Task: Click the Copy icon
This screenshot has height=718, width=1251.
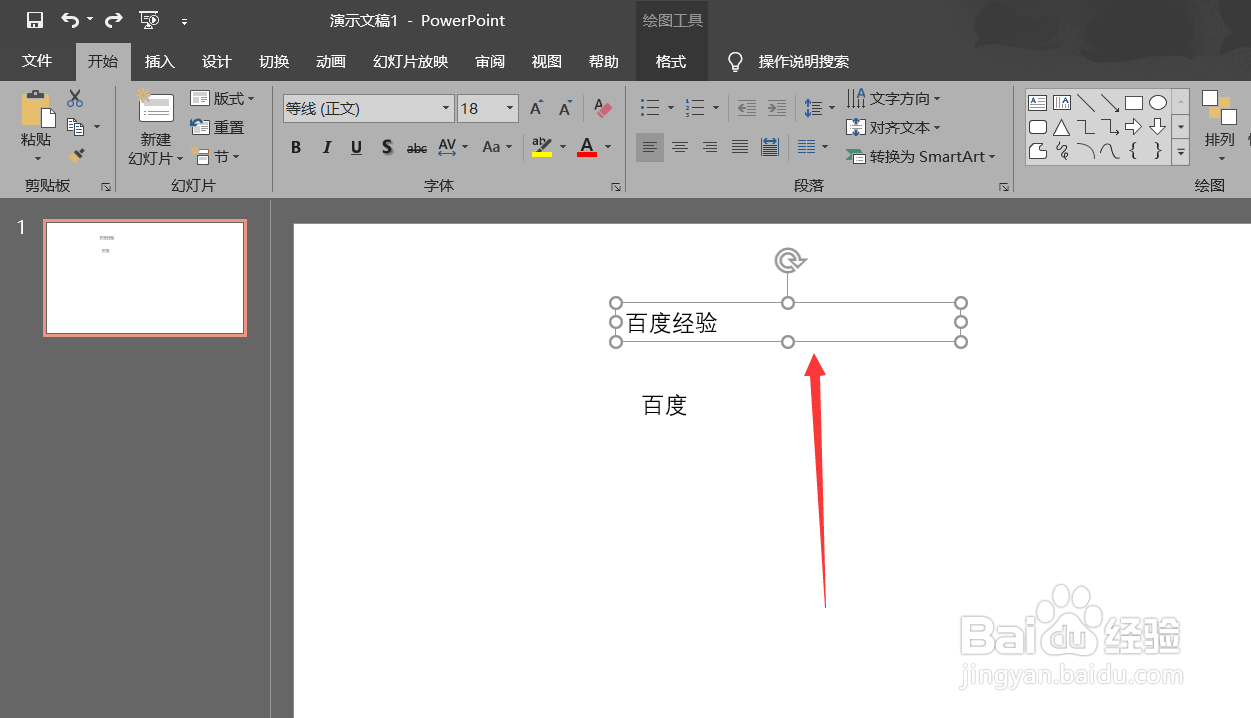Action: pyautogui.click(x=75, y=127)
